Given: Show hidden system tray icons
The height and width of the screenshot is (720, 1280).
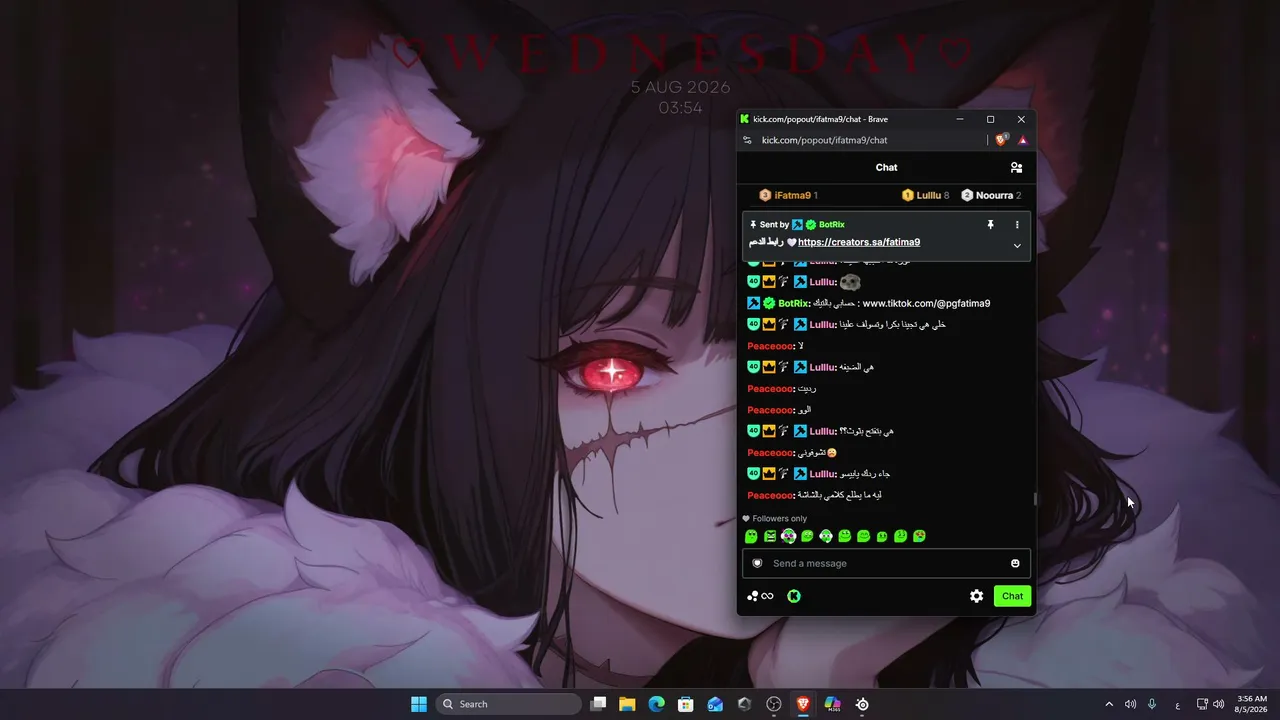Looking at the screenshot, I should [1109, 704].
